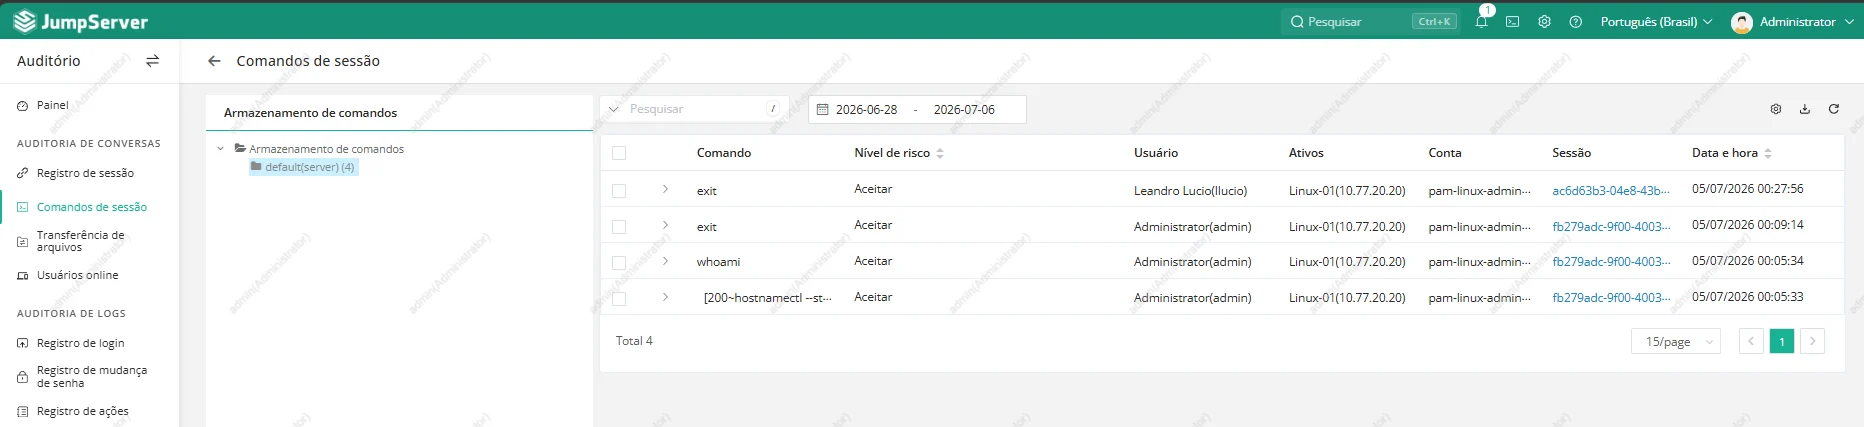Open session link in whoami row
The image size is (1864, 427).
pyautogui.click(x=1611, y=262)
